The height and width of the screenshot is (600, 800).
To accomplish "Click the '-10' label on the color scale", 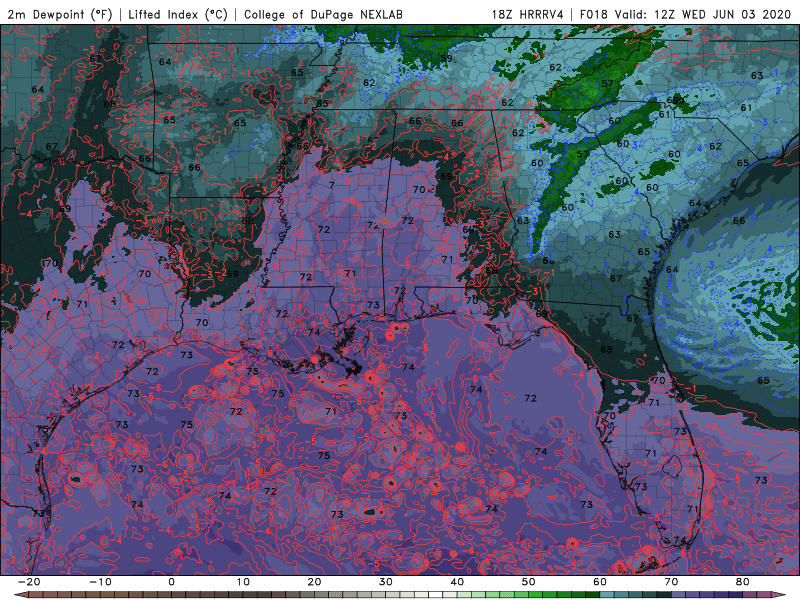I will tap(100, 582).
